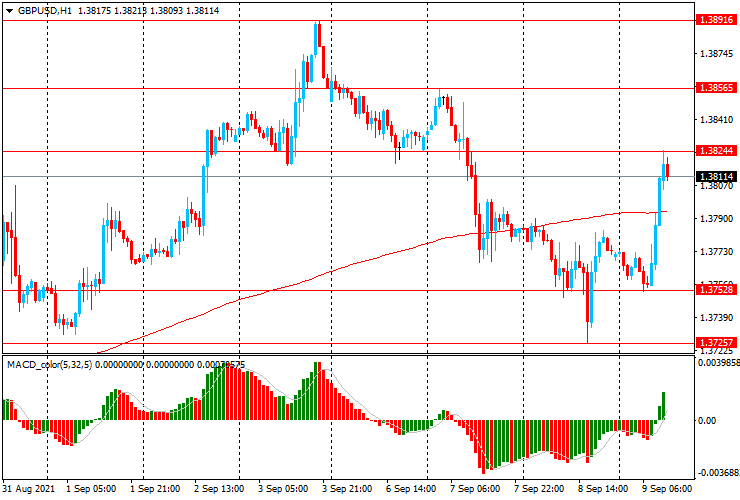Open the chart menu triangle beside GBPUSD,H1

click(9, 11)
